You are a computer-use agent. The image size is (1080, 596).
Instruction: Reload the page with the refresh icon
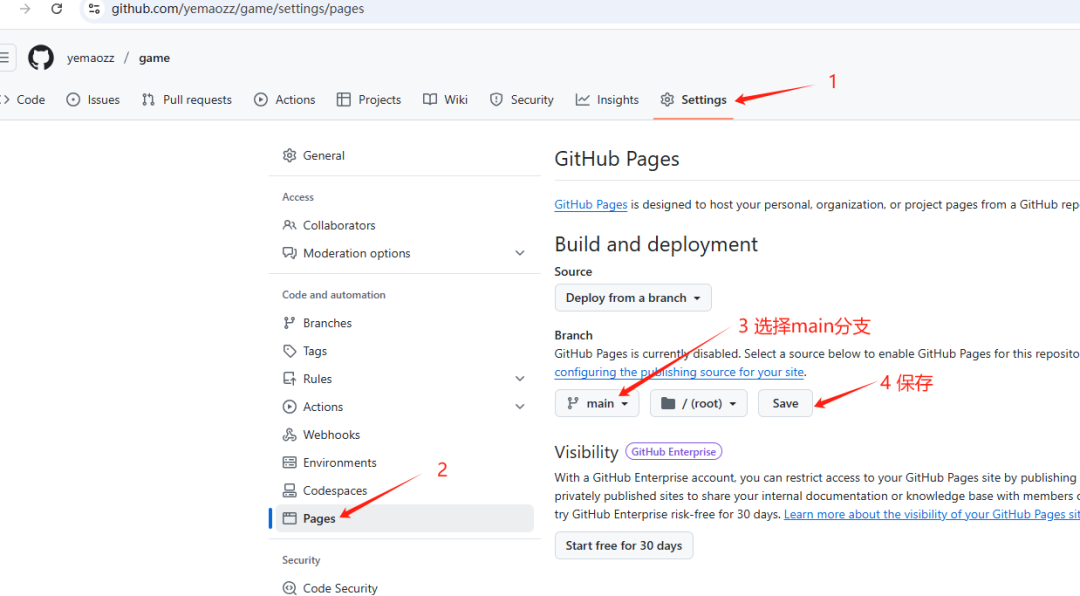pos(56,9)
